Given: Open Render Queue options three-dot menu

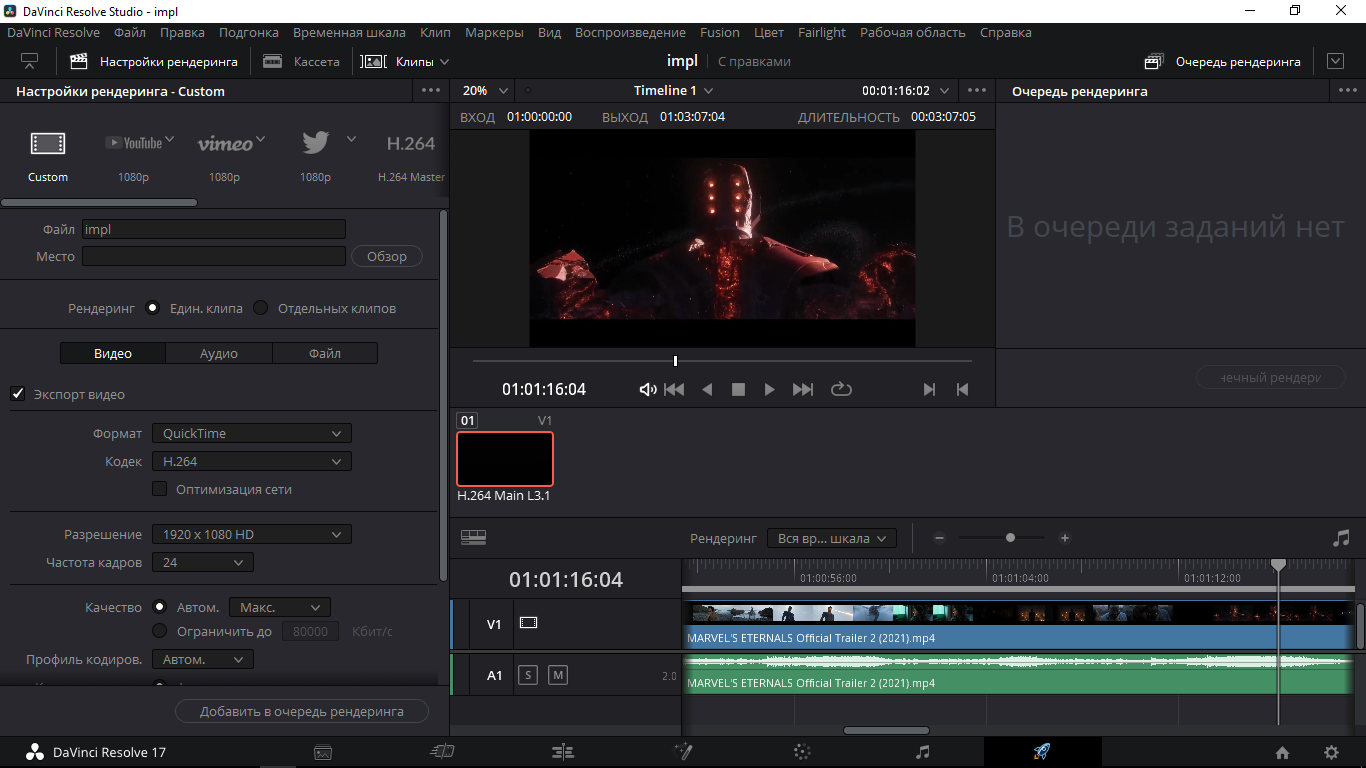Looking at the screenshot, I should click(x=1347, y=90).
